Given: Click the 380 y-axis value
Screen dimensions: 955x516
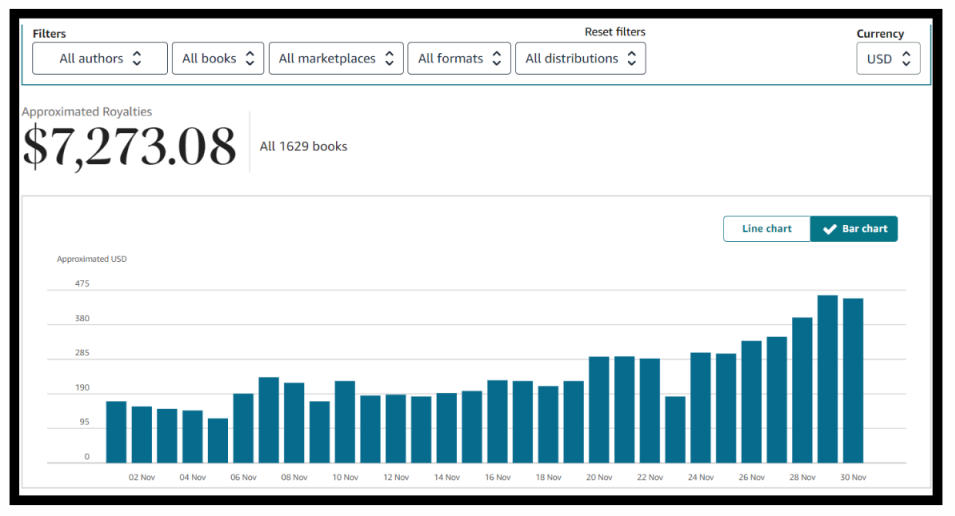Looking at the screenshot, I should [82, 318].
